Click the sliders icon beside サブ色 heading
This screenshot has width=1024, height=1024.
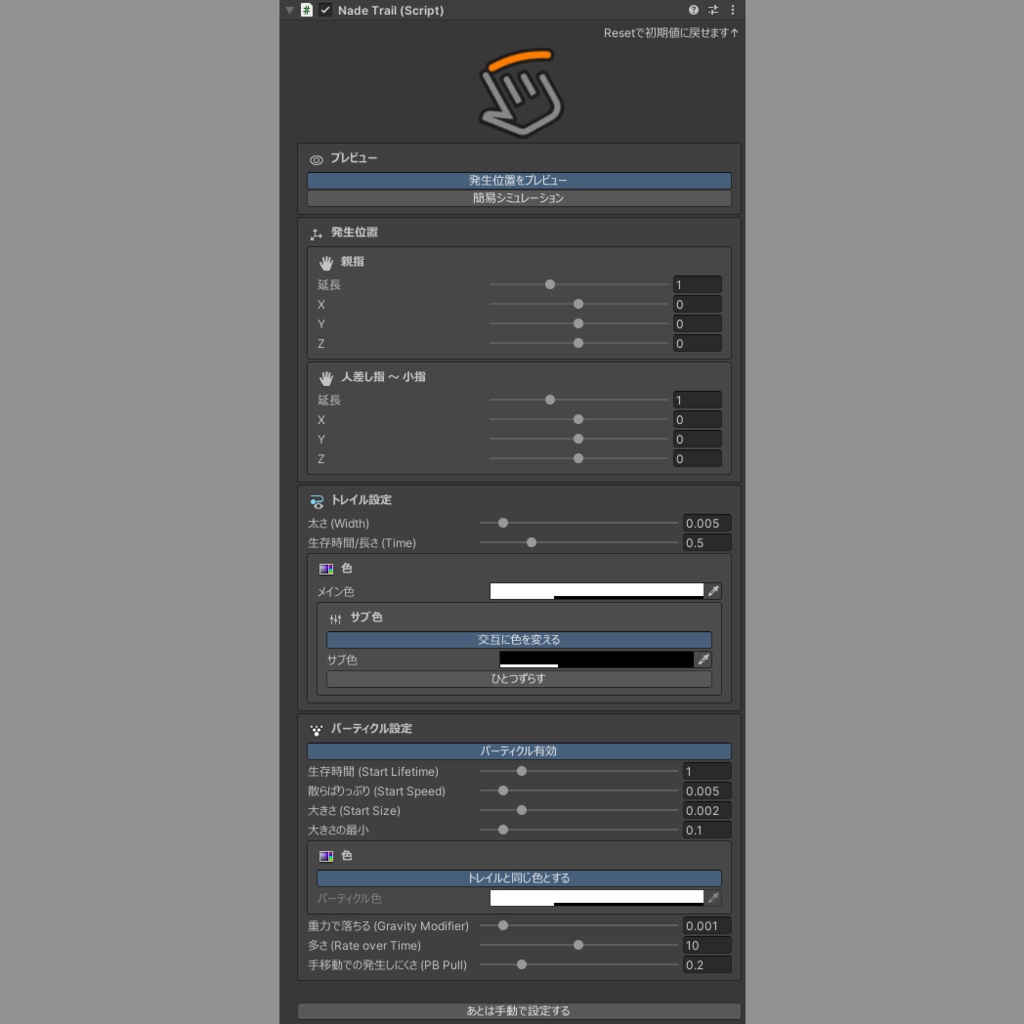(336, 618)
